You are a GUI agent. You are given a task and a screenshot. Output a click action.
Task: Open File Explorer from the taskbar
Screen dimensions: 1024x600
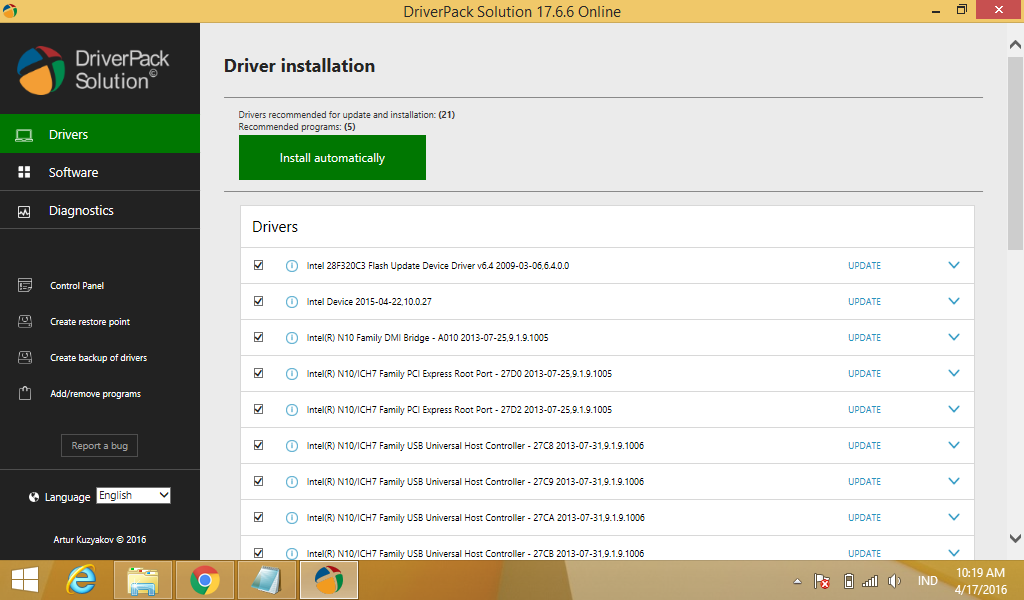coord(143,580)
